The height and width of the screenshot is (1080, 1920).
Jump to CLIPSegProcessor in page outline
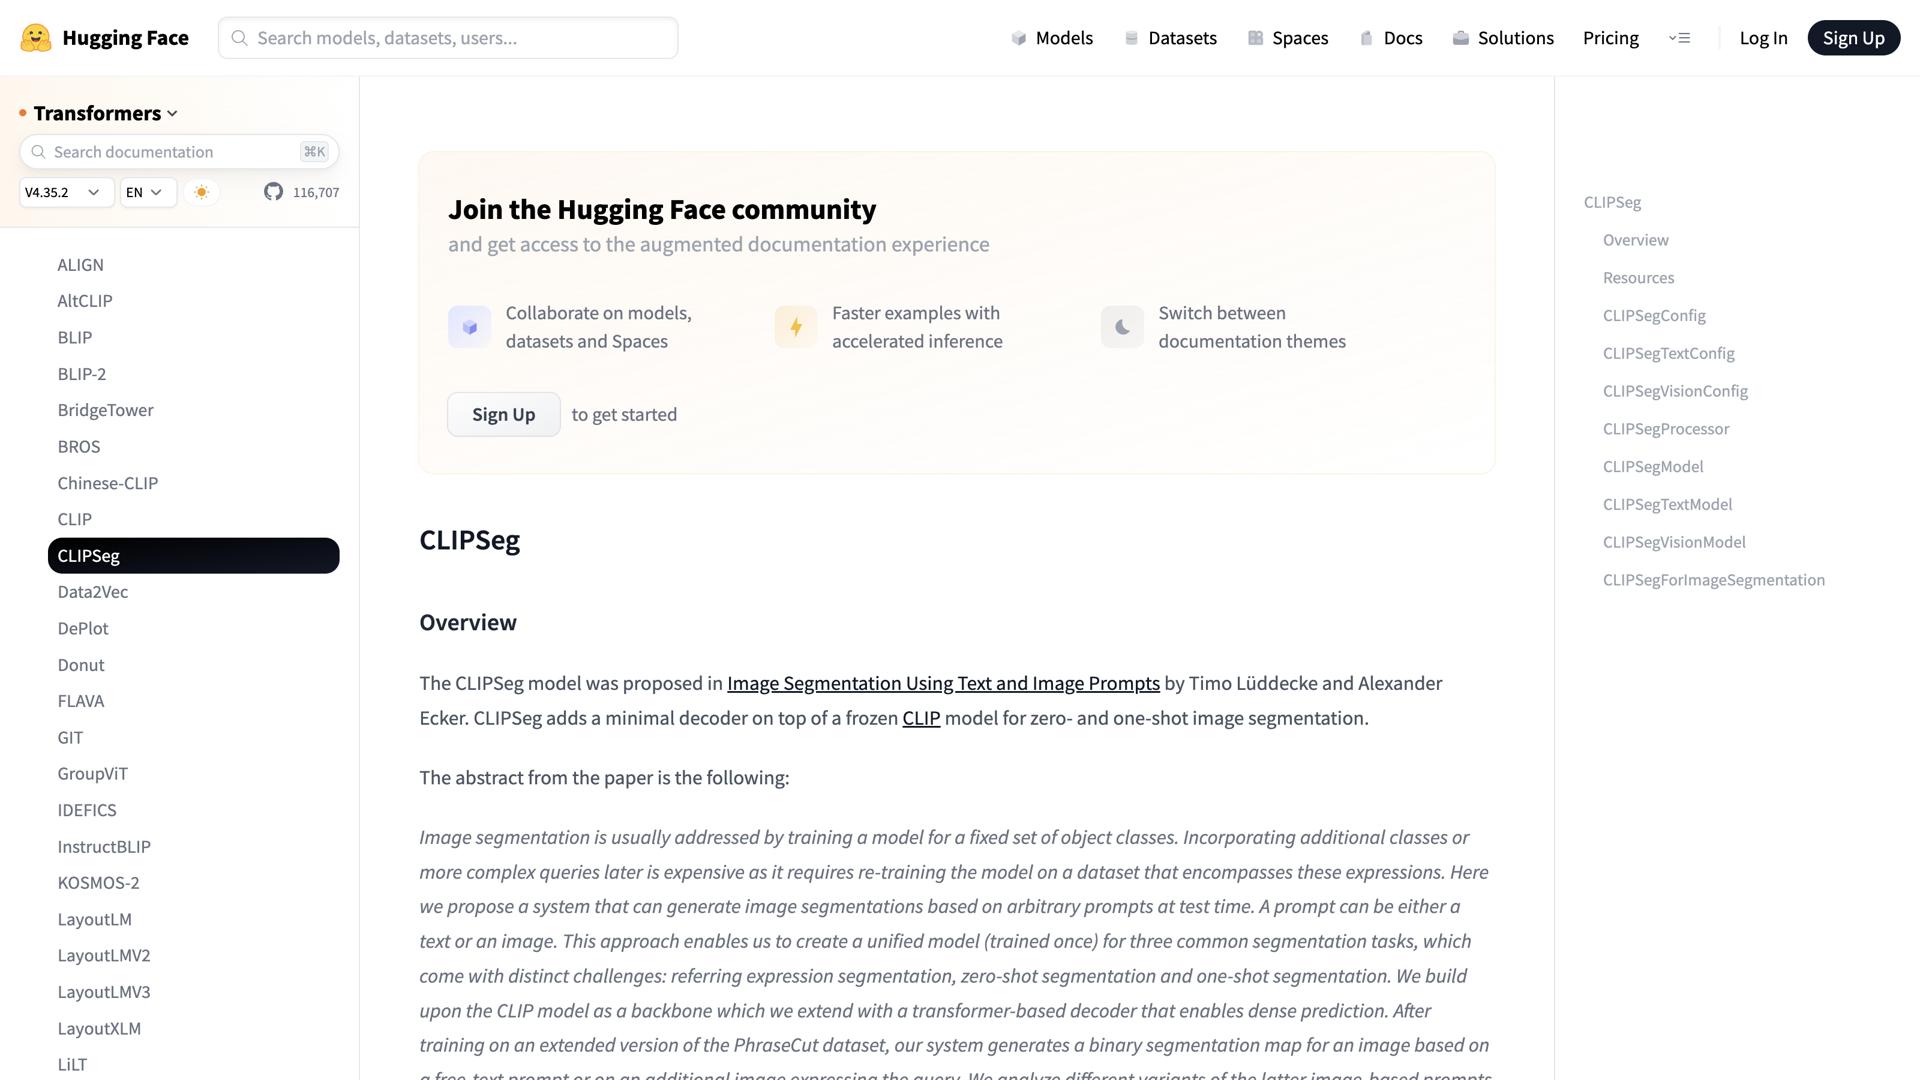tap(1665, 429)
